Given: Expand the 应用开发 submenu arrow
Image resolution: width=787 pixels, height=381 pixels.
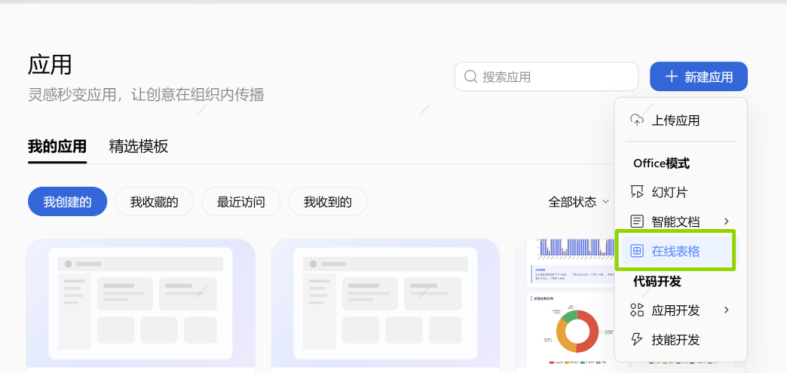Looking at the screenshot, I should coord(726,310).
